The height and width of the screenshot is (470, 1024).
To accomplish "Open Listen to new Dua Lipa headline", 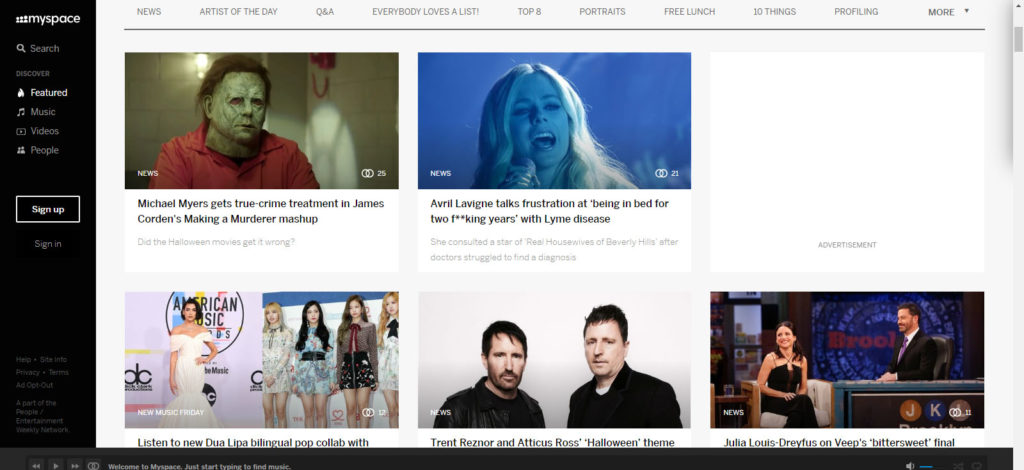I will [253, 443].
